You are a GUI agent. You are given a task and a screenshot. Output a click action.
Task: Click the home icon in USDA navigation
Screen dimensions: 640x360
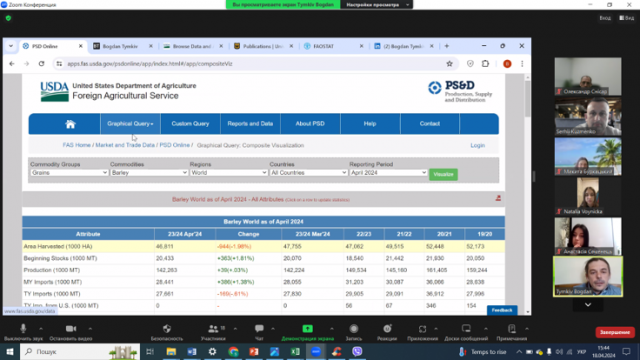(70, 124)
